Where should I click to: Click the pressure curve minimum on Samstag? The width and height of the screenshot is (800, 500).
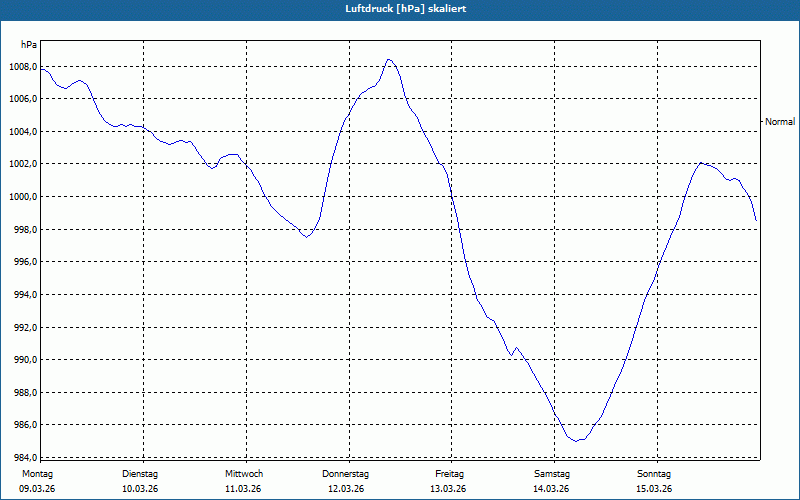(576, 441)
